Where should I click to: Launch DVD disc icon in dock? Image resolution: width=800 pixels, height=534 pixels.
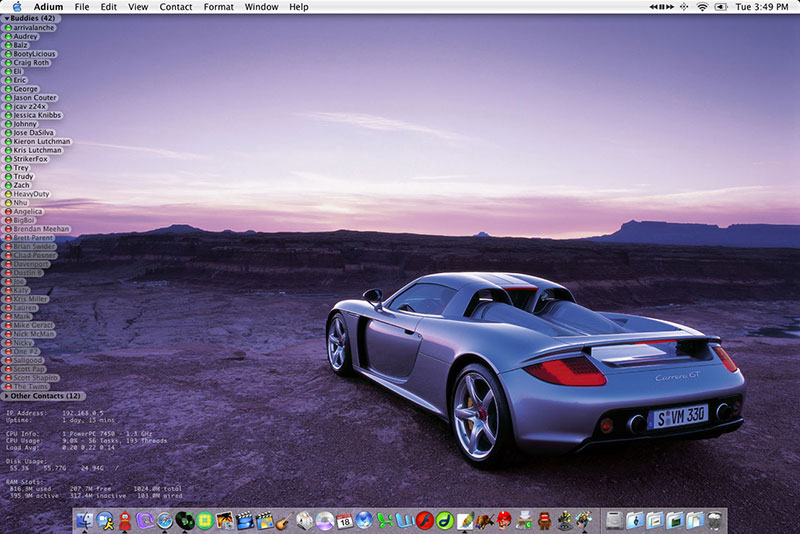324,521
